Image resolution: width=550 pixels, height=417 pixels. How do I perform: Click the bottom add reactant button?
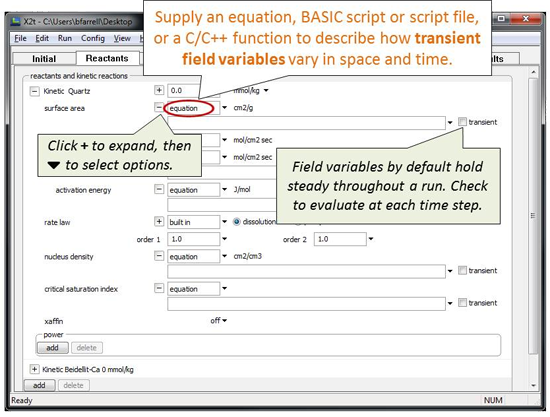tap(39, 385)
